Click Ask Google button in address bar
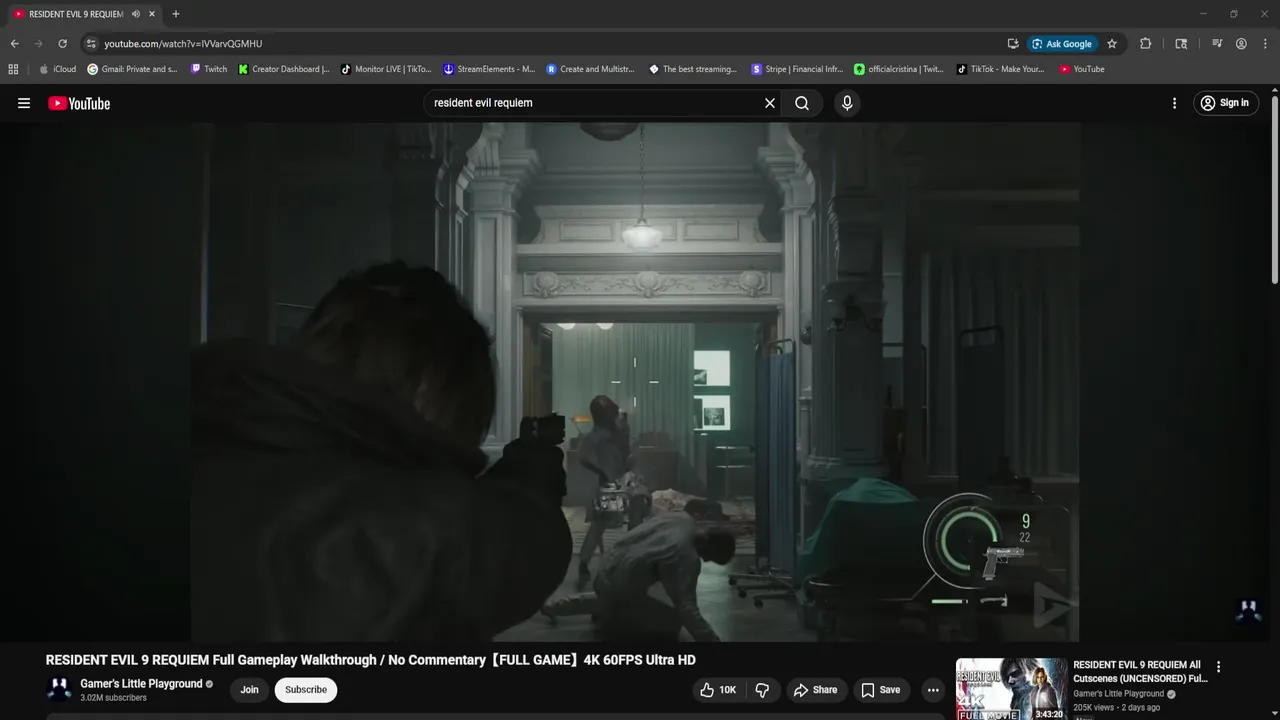Viewport: 1280px width, 720px height. 1062,44
